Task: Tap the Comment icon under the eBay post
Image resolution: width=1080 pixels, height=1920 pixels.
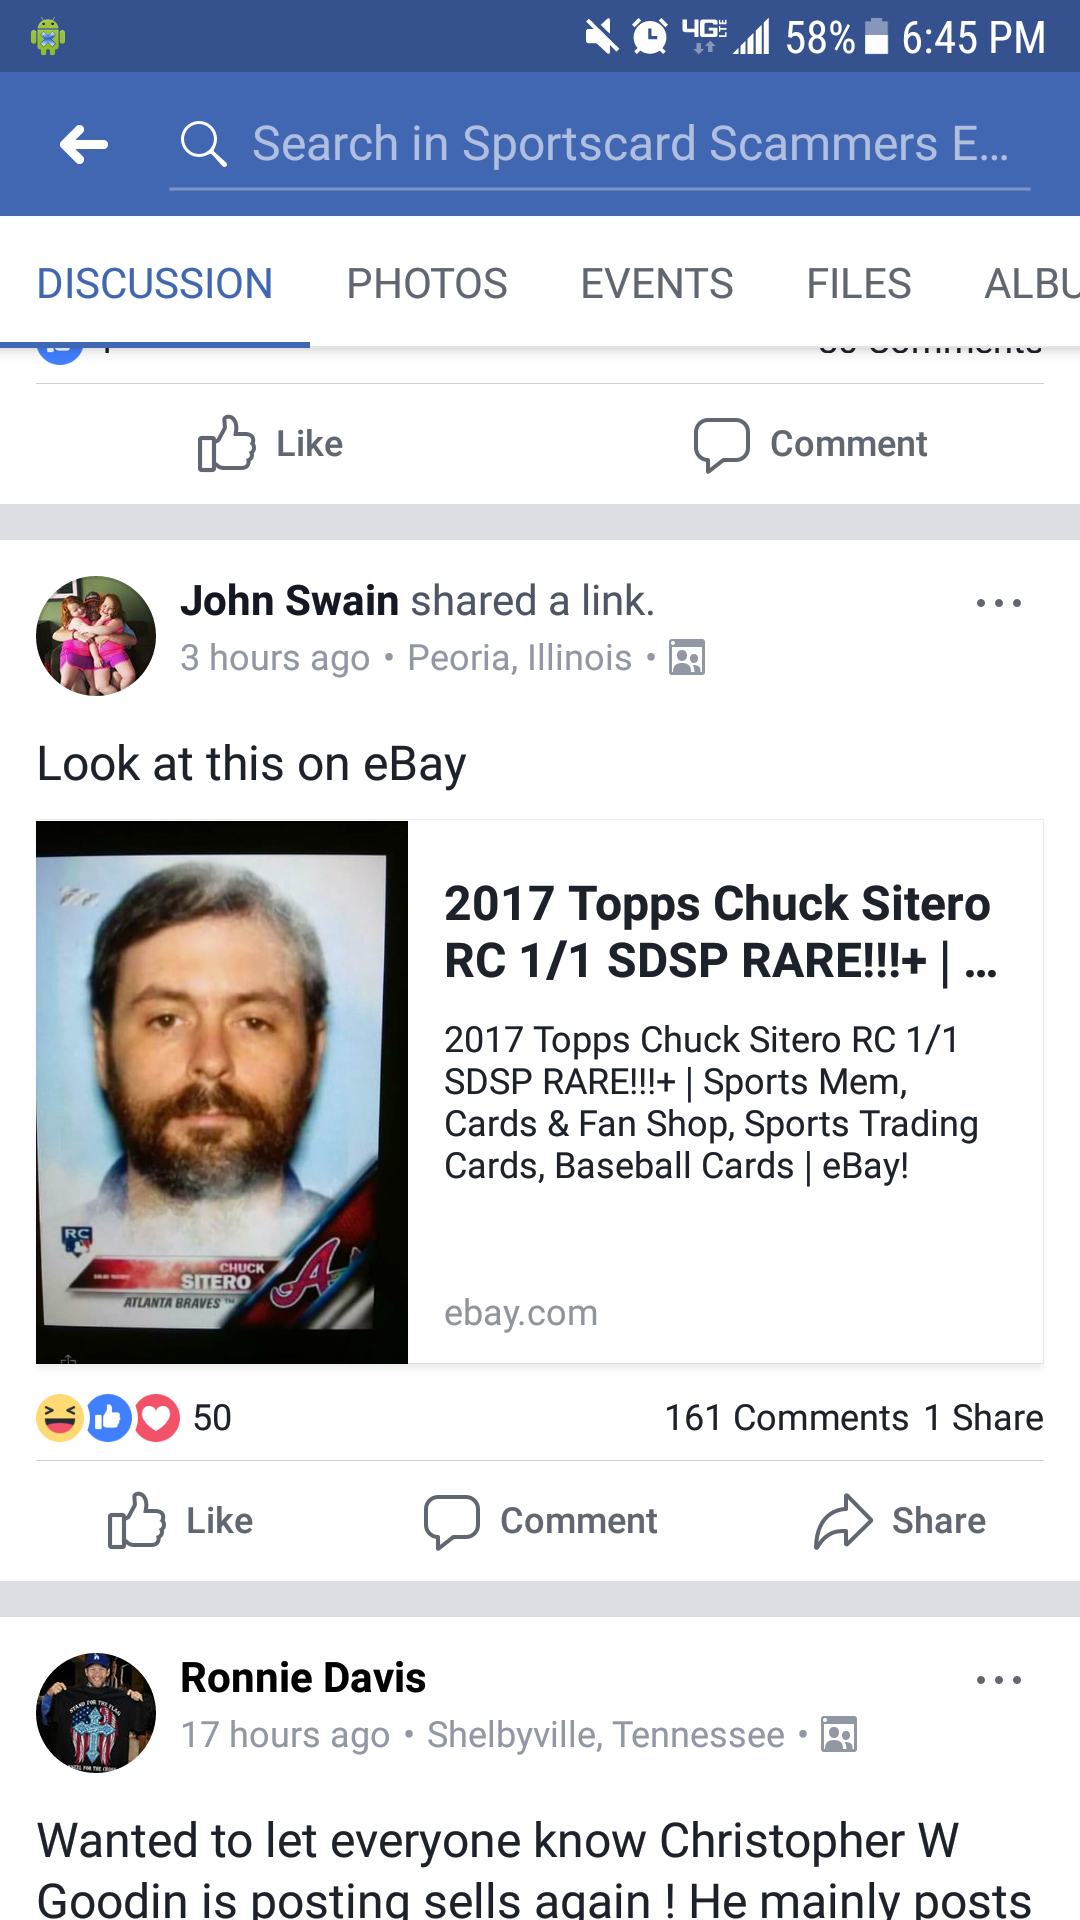Action: pos(452,1522)
